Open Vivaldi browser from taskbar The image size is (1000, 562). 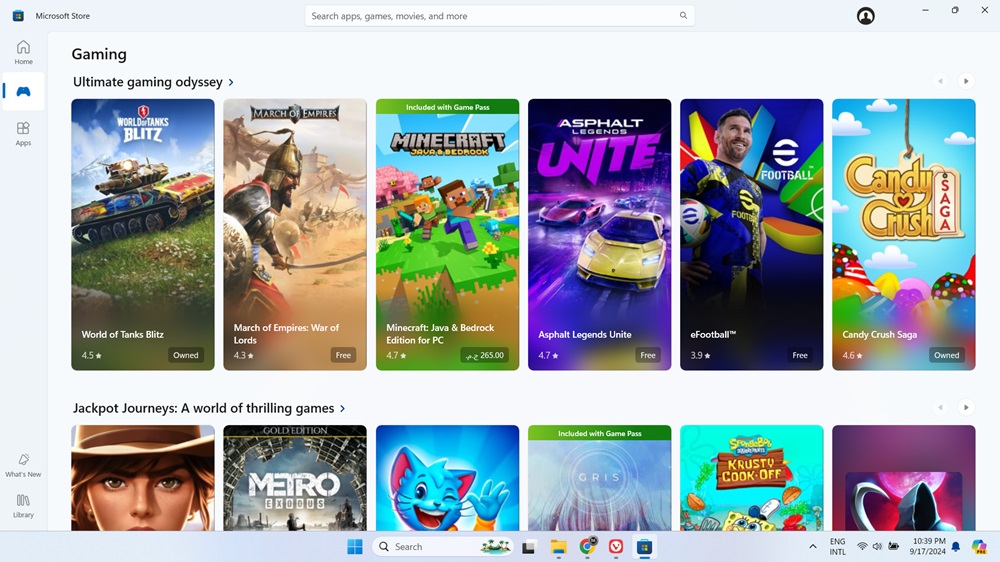pyautogui.click(x=615, y=547)
